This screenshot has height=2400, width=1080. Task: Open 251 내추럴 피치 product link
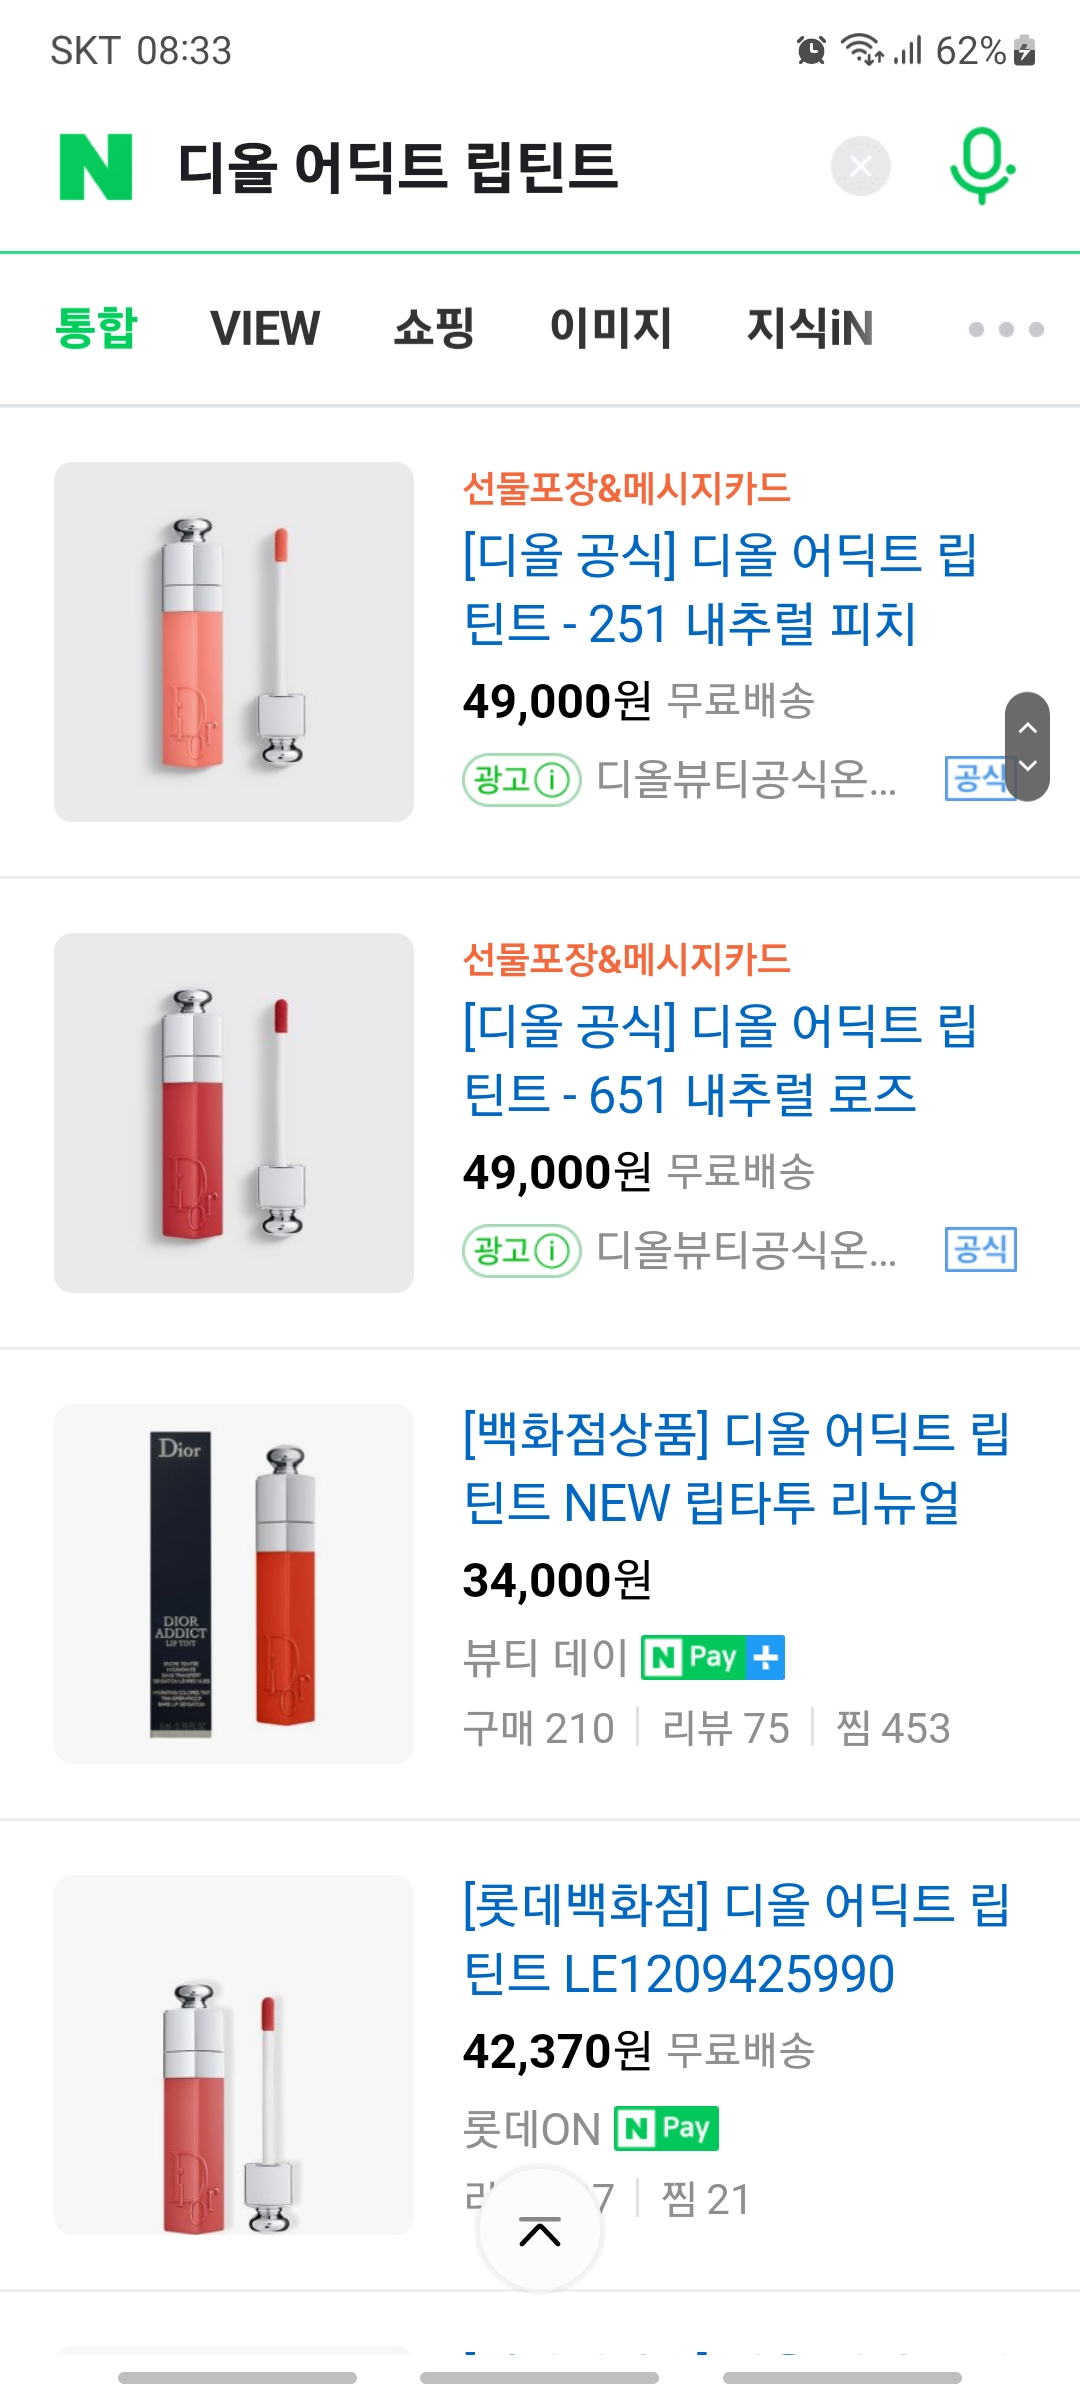point(718,589)
